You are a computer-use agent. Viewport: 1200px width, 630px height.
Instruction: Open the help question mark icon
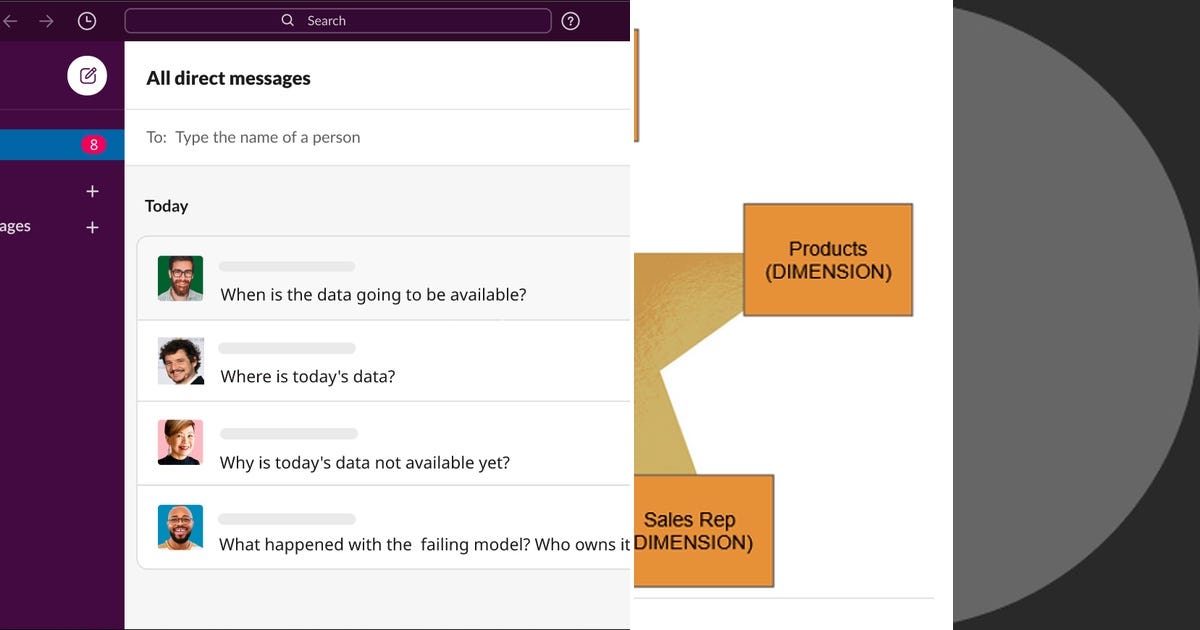coord(570,21)
